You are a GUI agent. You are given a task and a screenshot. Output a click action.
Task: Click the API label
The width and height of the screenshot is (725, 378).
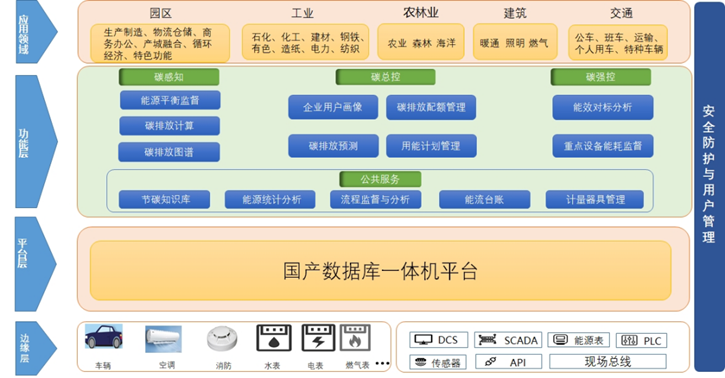pyautogui.click(x=518, y=363)
